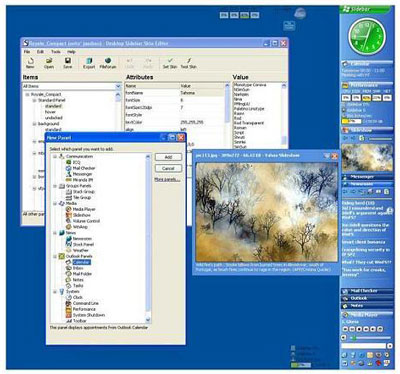The image size is (400, 374).
Task: Select Roman font in Value list
Action: pos(240,128)
